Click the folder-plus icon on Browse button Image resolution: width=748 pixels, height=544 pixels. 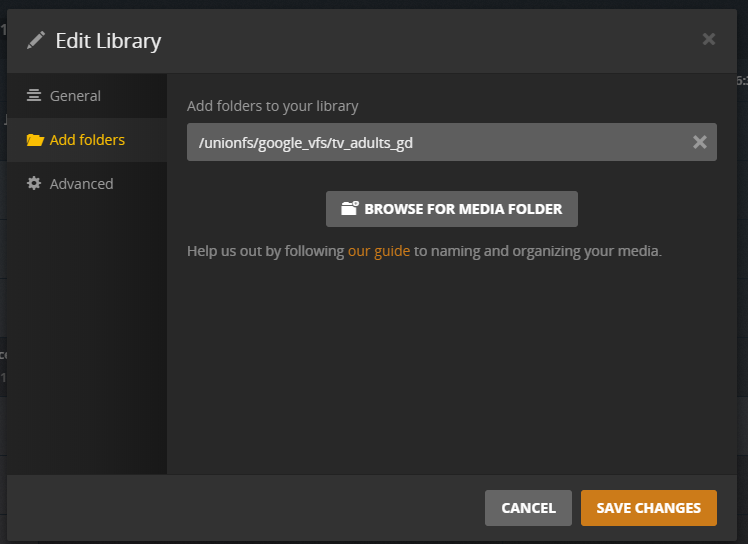(350, 208)
